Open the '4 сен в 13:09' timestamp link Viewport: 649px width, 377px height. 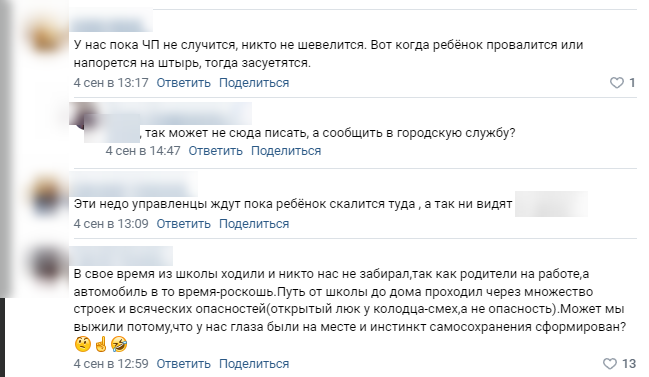(x=111, y=224)
